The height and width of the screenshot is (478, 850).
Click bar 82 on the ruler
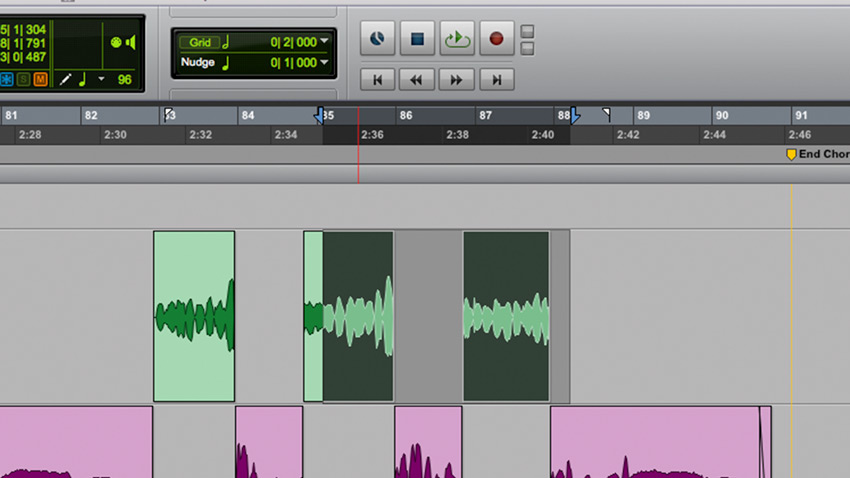pyautogui.click(x=91, y=115)
